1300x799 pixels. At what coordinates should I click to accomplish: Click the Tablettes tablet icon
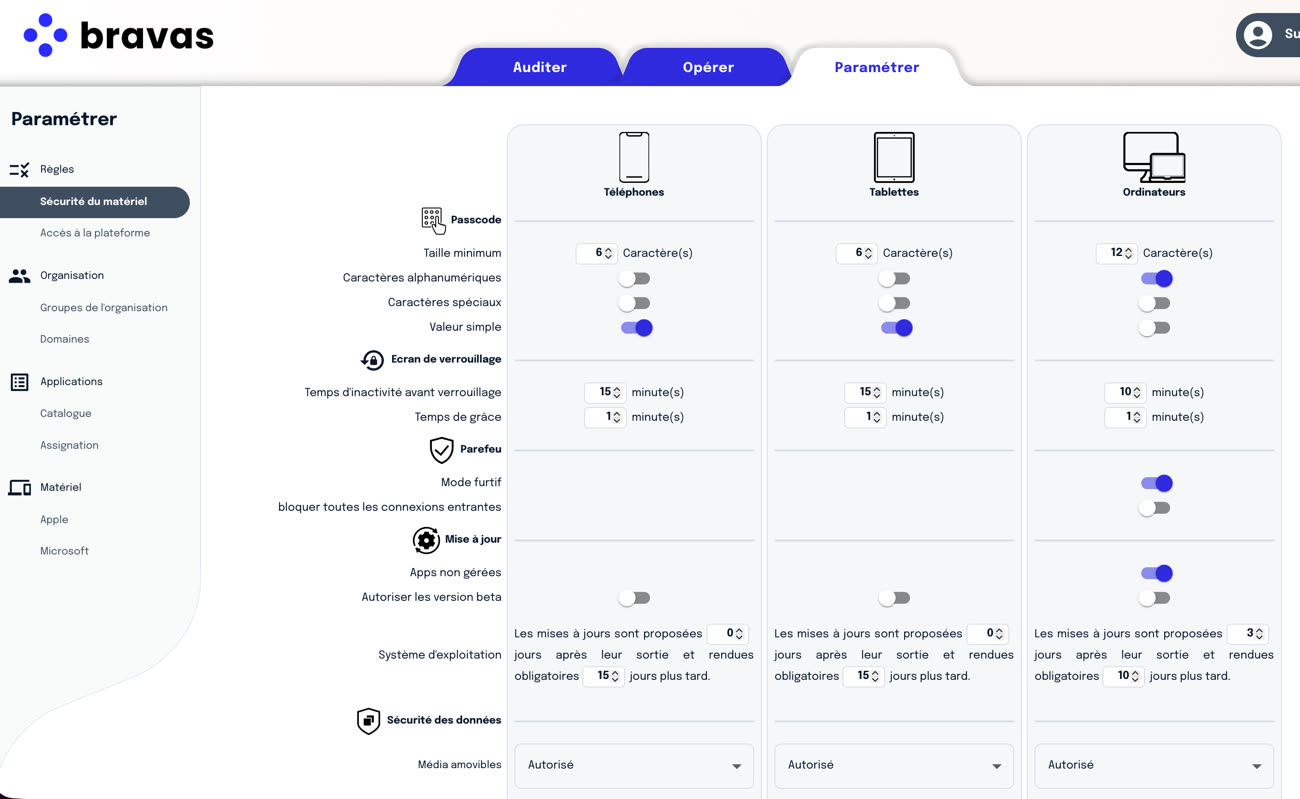(x=893, y=157)
